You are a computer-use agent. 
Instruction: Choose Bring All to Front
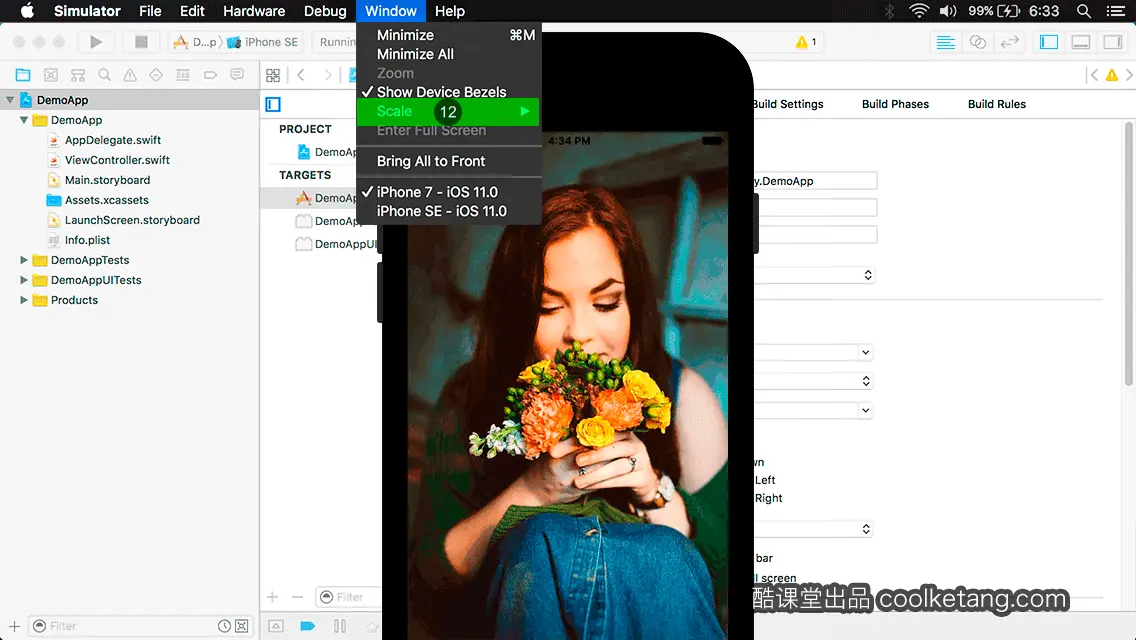(x=449, y=161)
